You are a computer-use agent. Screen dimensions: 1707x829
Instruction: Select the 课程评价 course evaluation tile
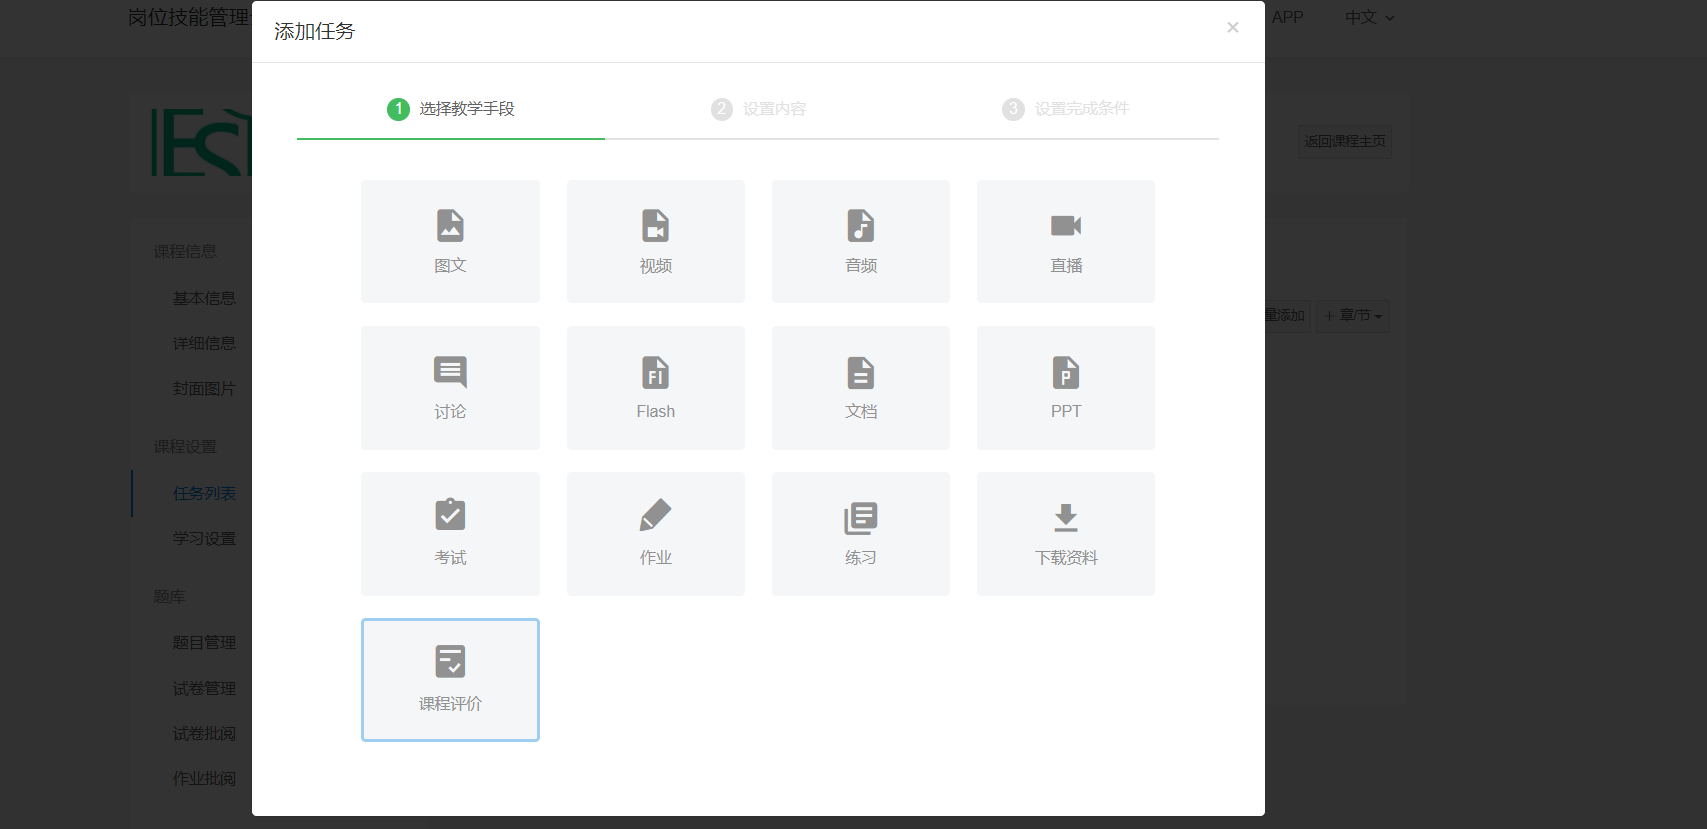pos(450,679)
